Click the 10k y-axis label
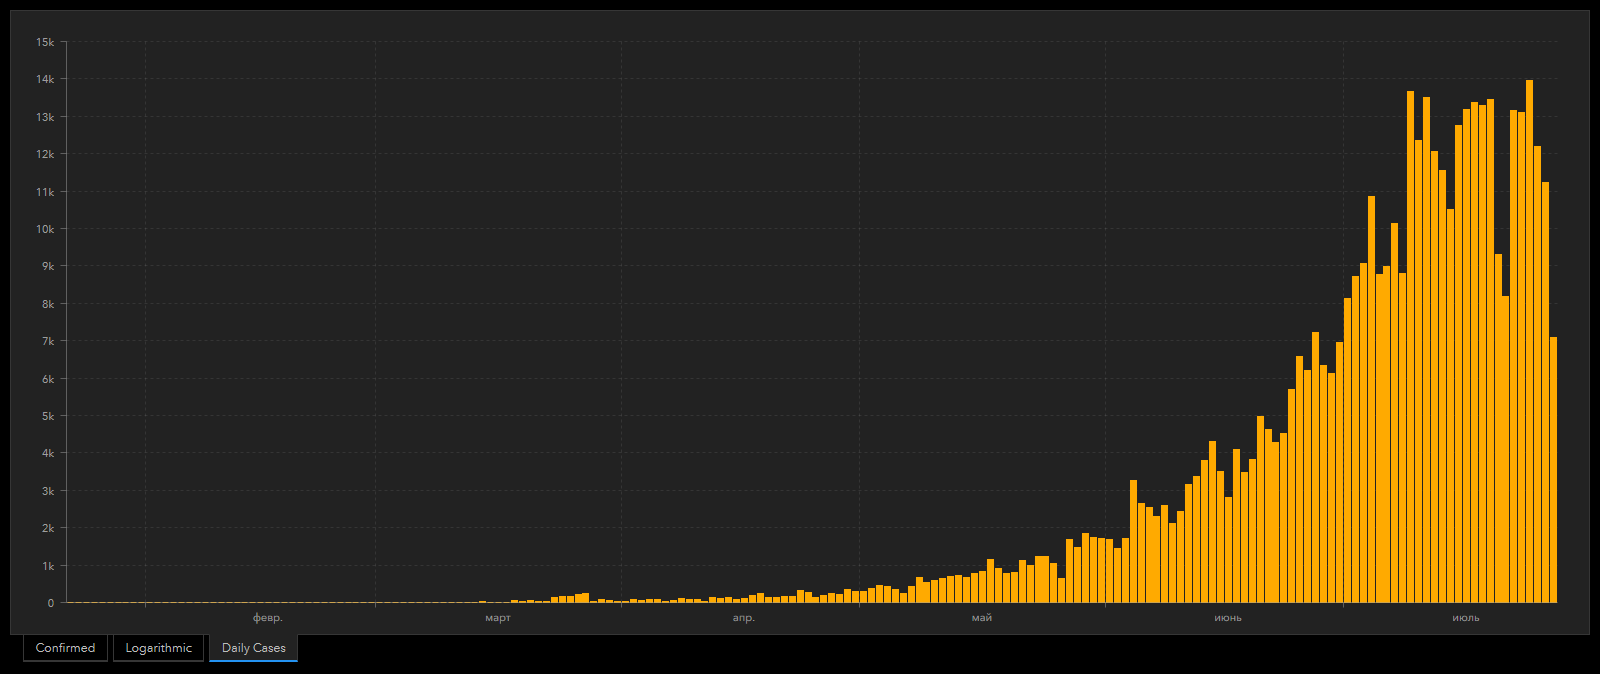 (x=45, y=229)
